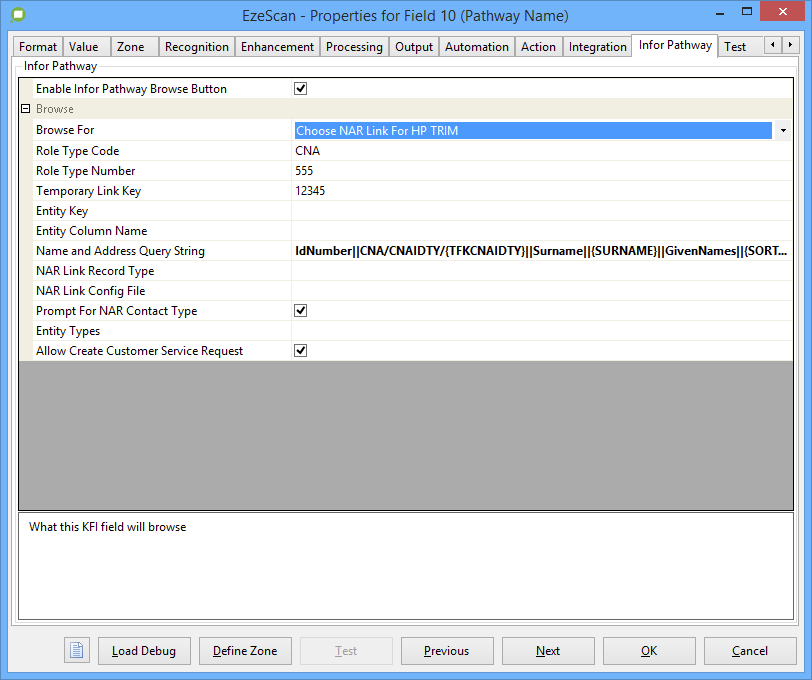This screenshot has height=680, width=812.
Task: Select the Choose NAR Link For HP TRIM combo box
Action: 532,130
